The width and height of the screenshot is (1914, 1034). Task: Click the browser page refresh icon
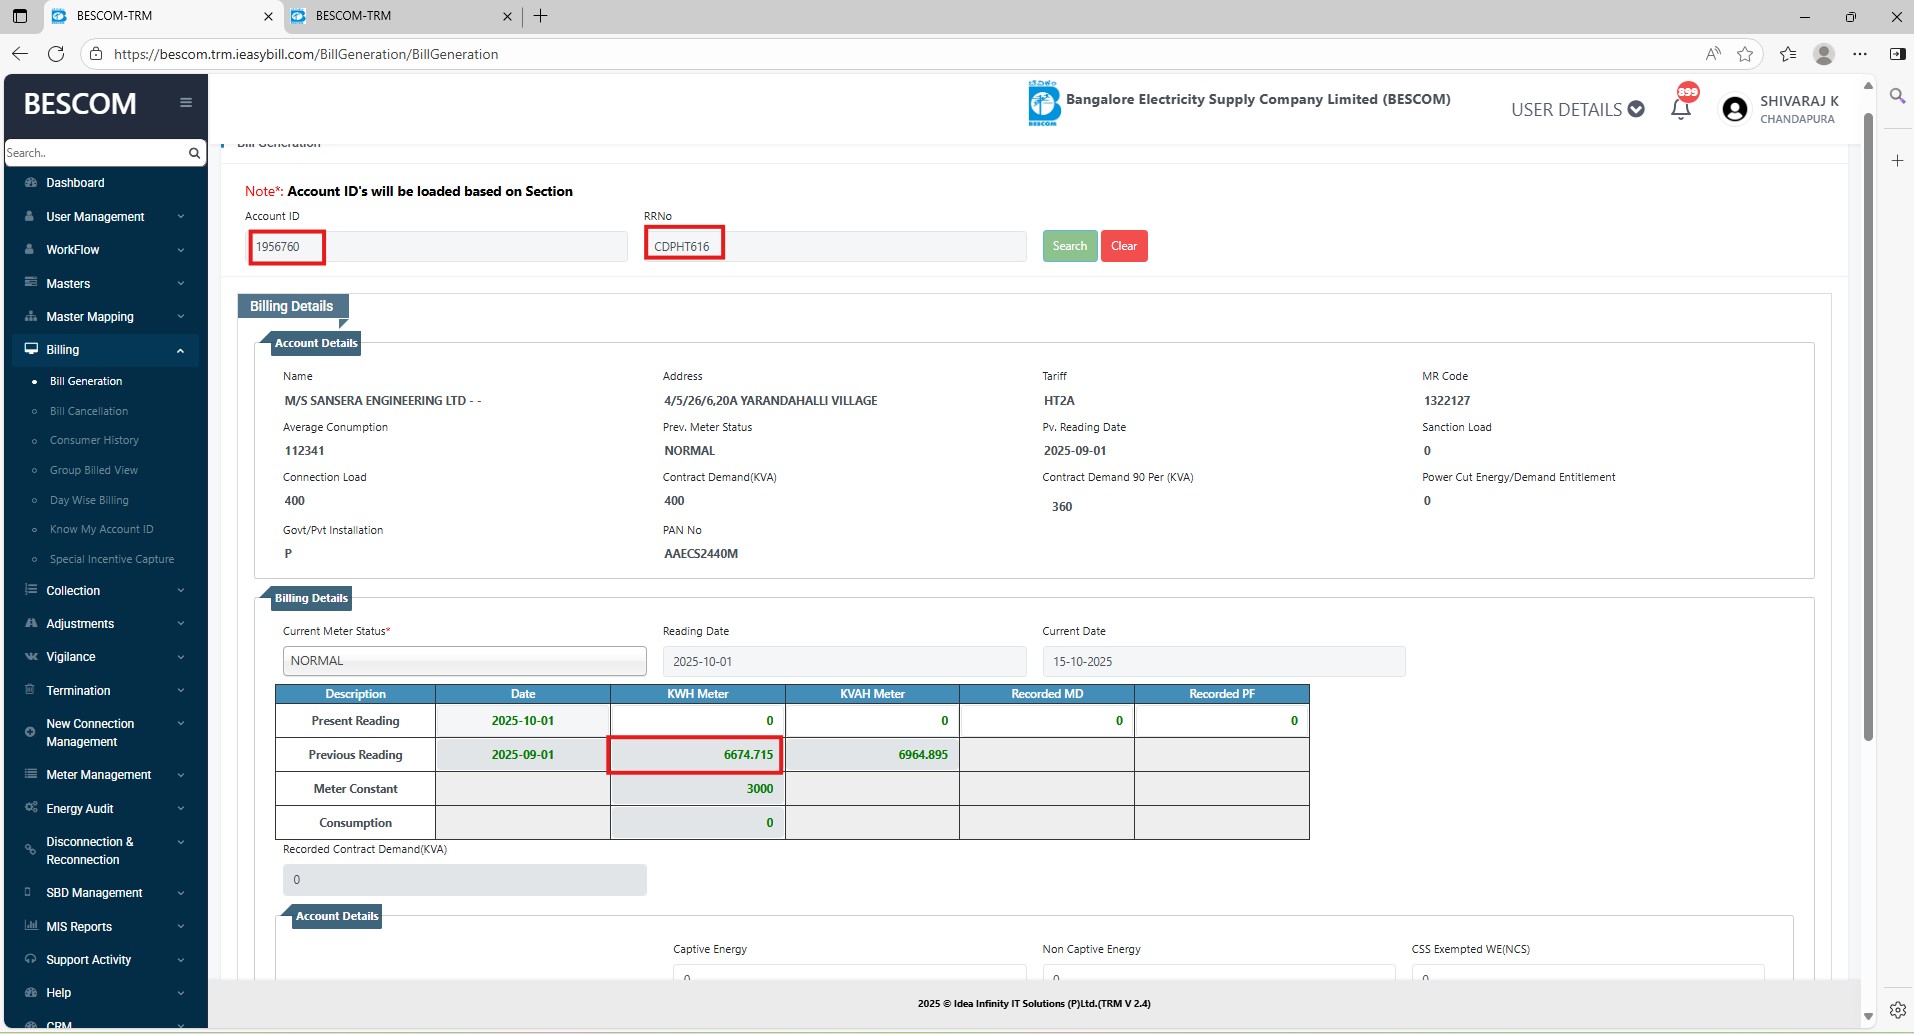coord(56,54)
